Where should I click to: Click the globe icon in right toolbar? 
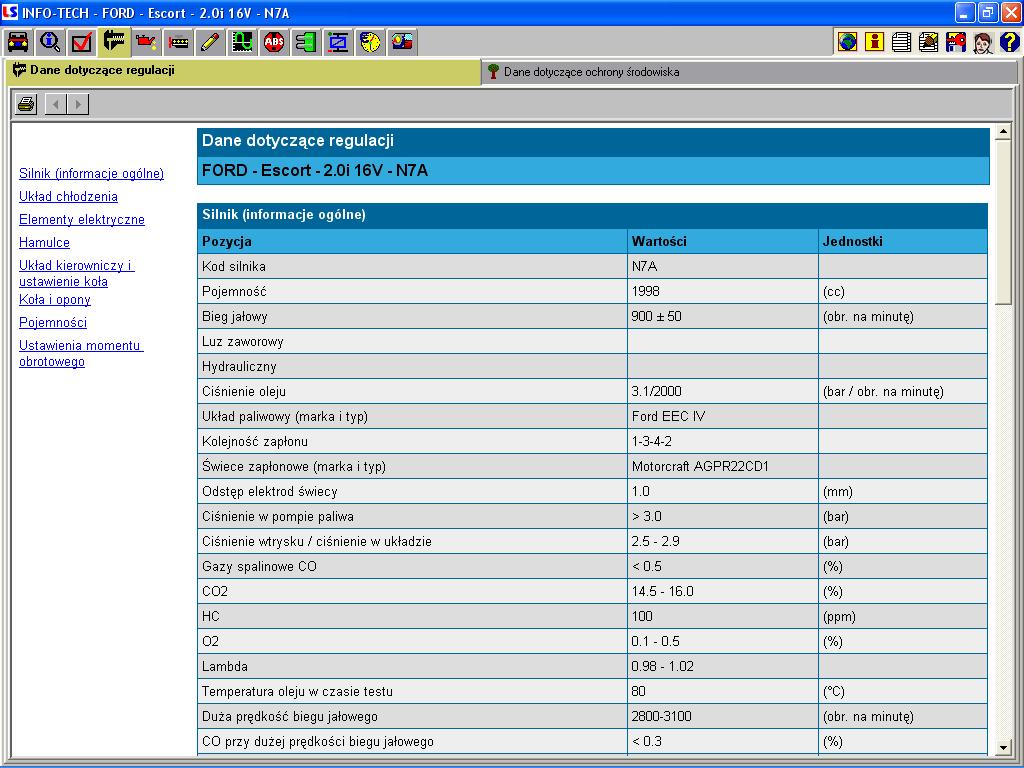tap(848, 42)
